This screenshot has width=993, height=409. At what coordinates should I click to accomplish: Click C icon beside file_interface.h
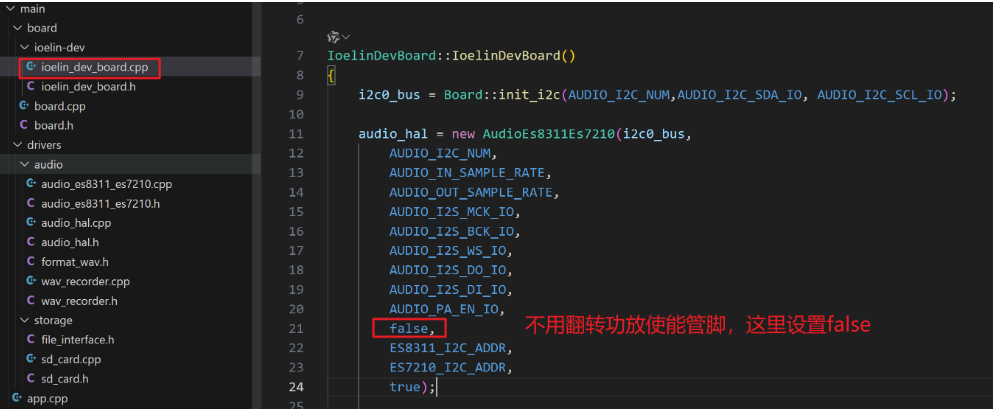click(x=31, y=339)
